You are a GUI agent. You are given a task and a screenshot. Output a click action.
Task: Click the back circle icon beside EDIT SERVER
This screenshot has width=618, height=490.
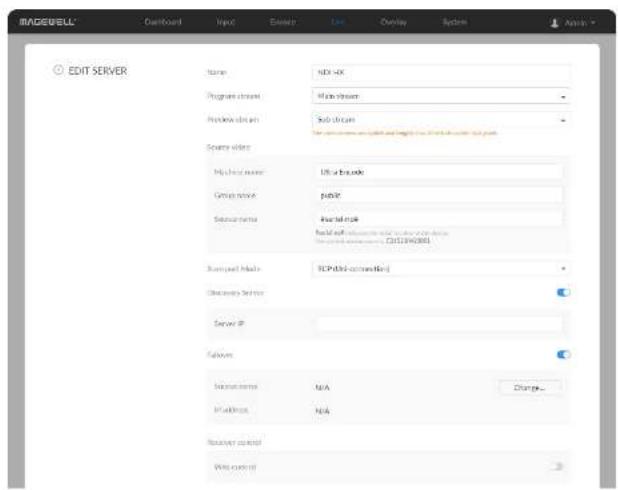click(58, 70)
